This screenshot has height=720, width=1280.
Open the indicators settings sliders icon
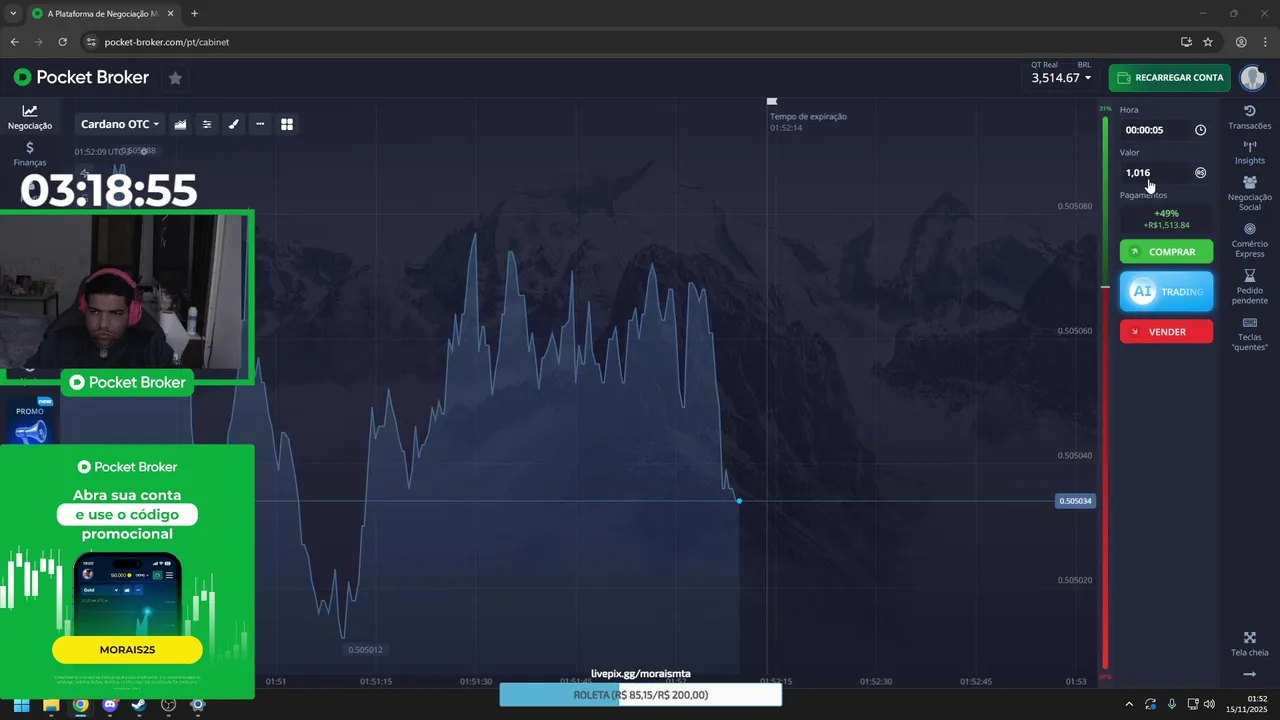click(207, 124)
